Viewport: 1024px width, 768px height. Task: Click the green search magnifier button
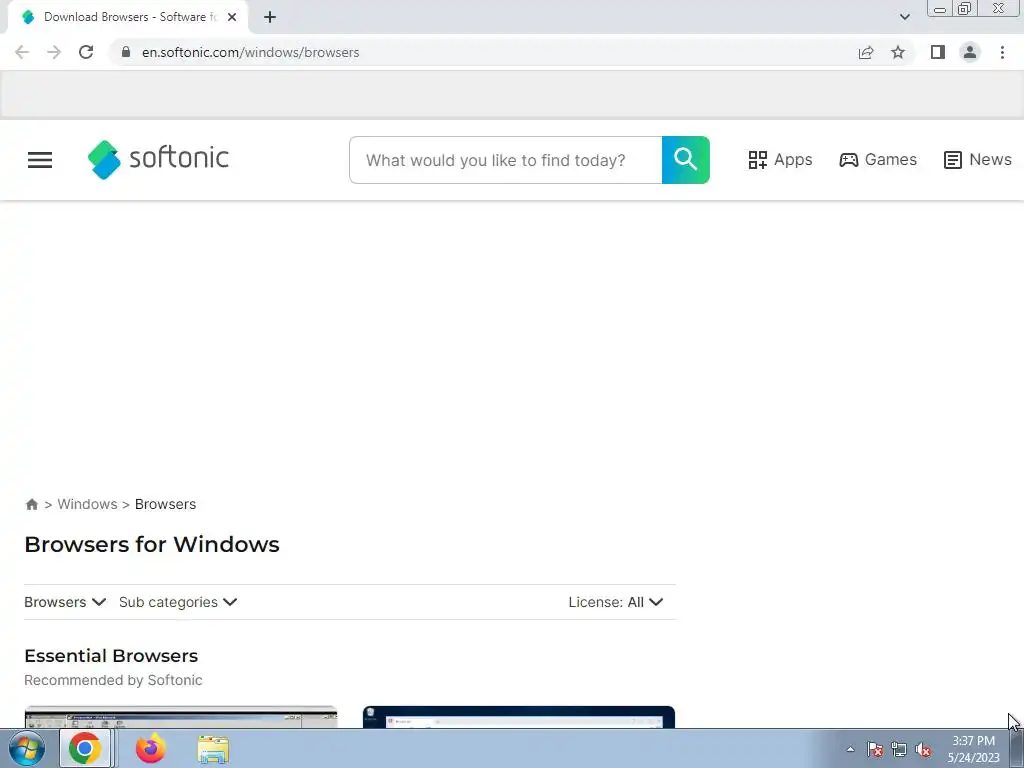[x=686, y=160]
